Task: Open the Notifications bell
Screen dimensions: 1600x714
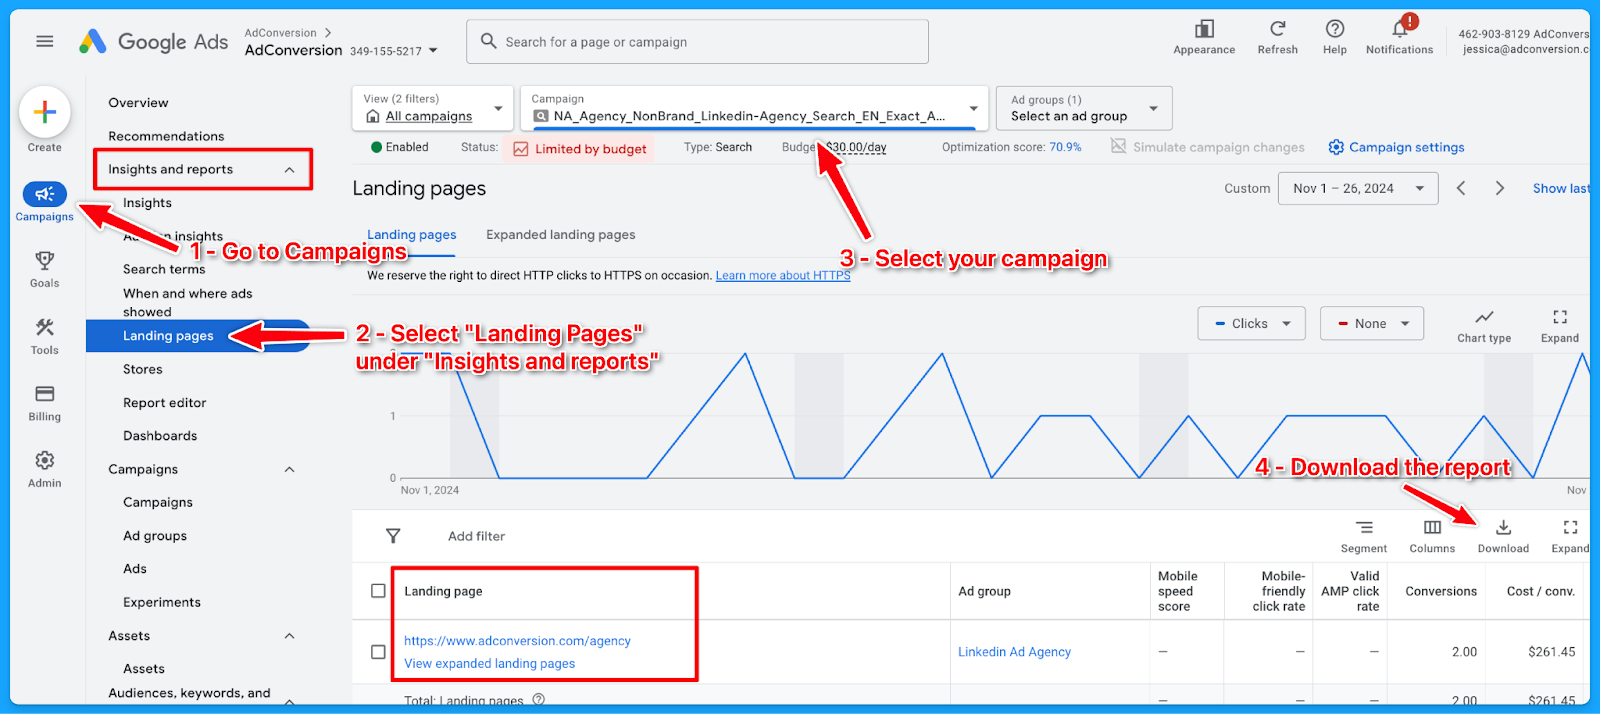Action: coord(1401,27)
